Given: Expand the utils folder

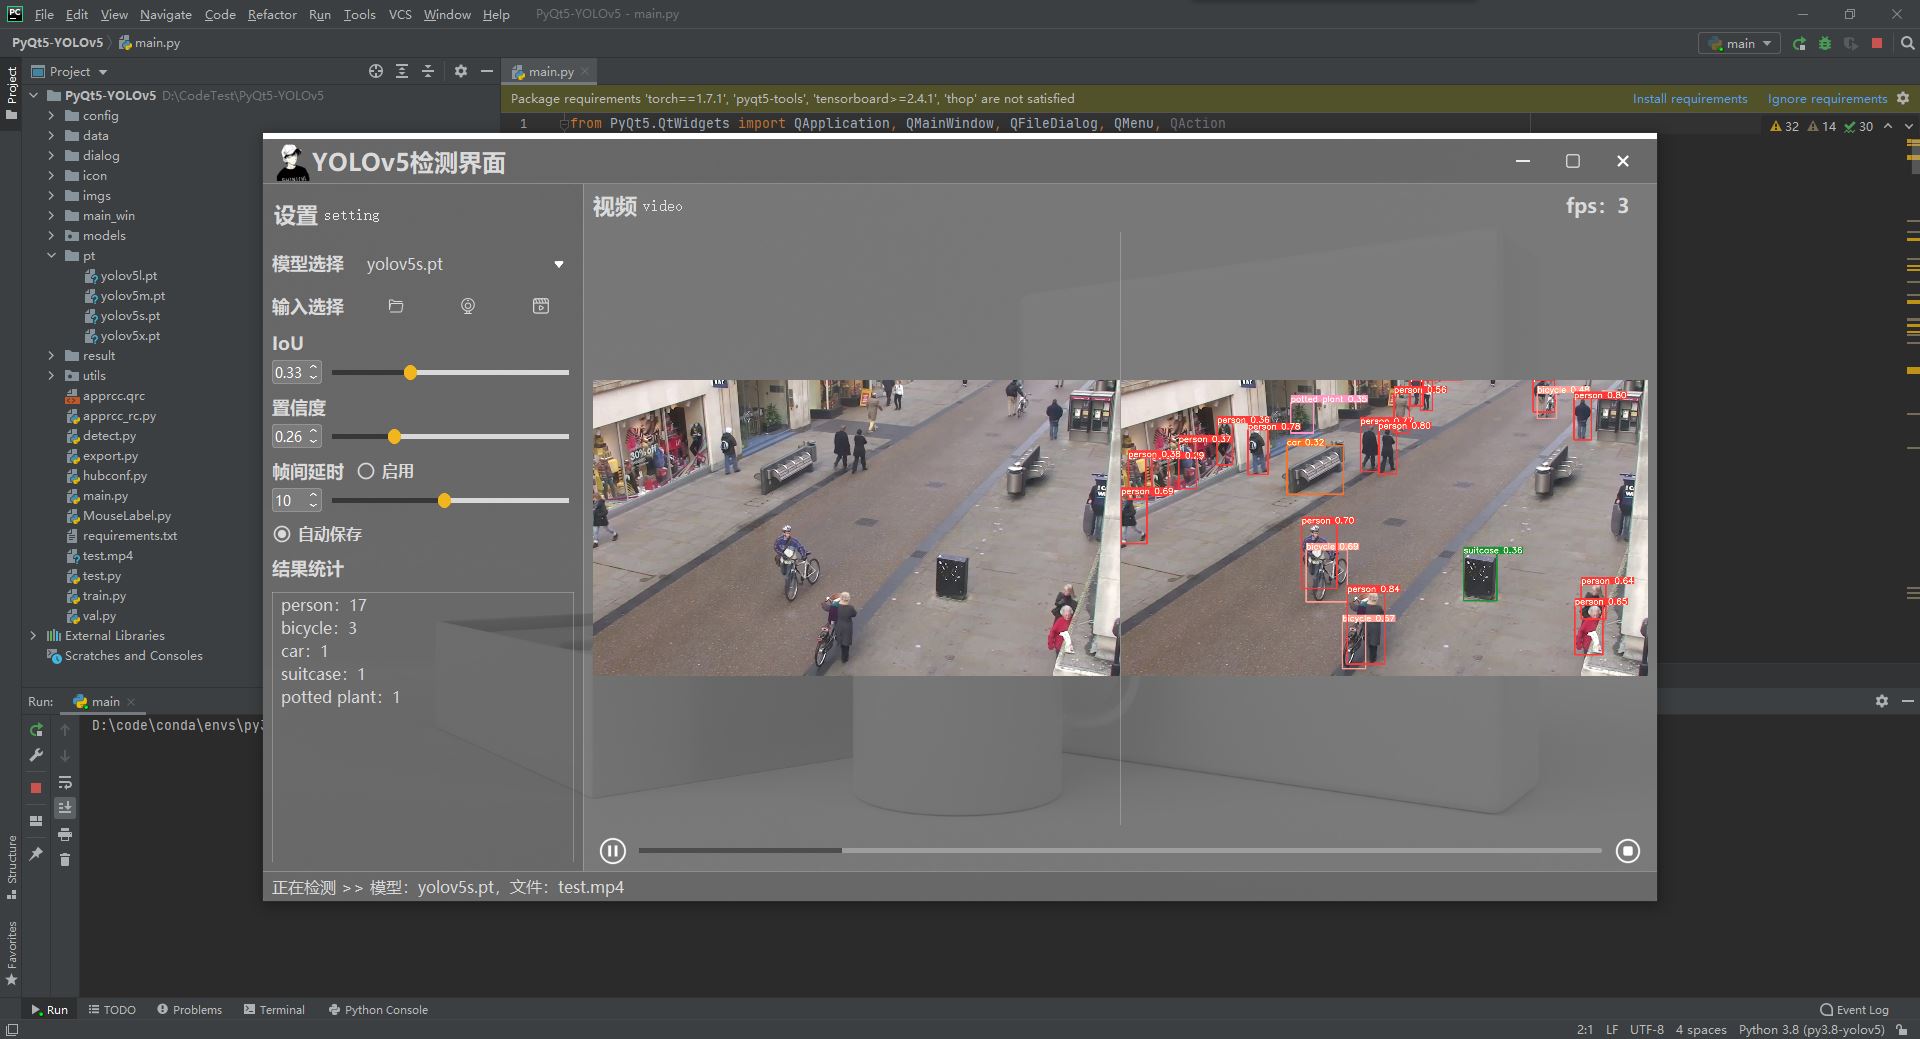Looking at the screenshot, I should (51, 376).
